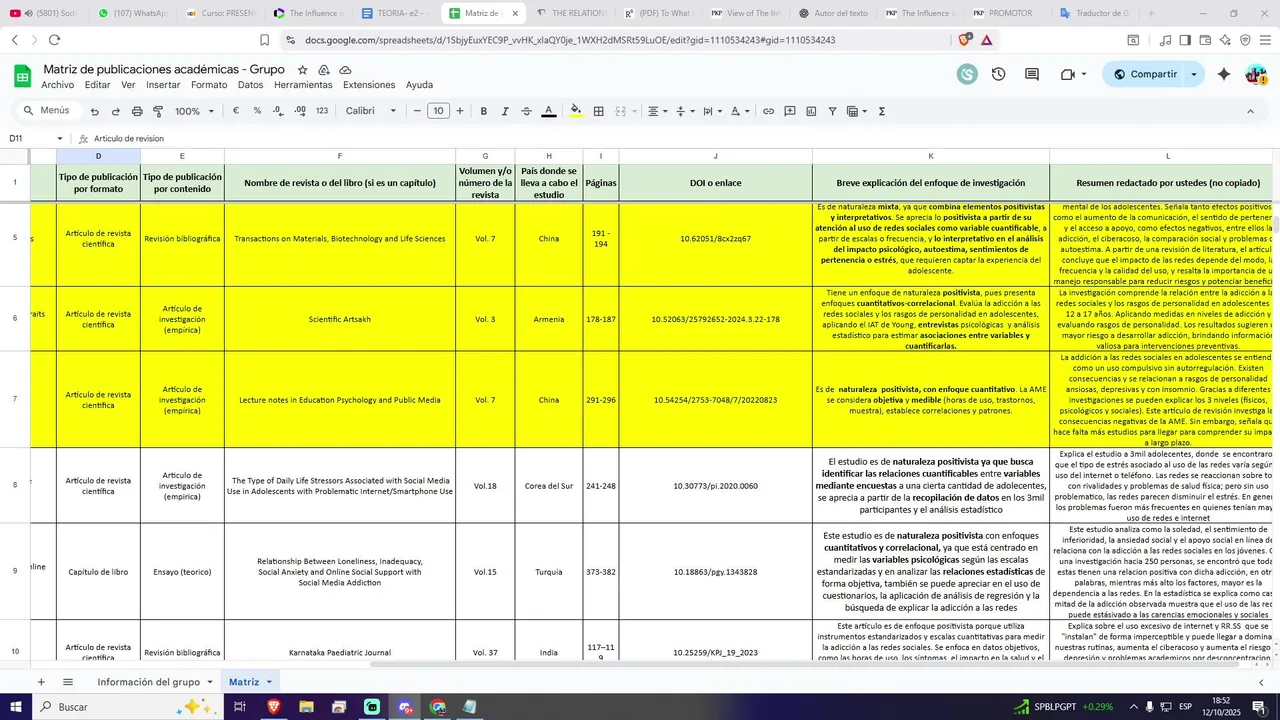Open the Herramientas menu
This screenshot has height=720, width=1280.
[x=303, y=85]
